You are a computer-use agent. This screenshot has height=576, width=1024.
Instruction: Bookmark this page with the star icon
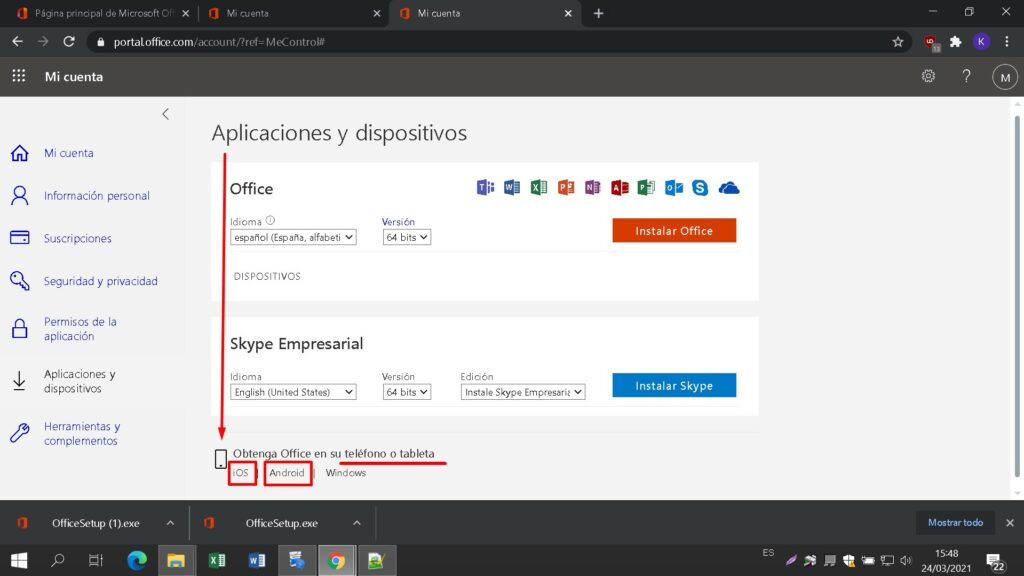point(897,42)
